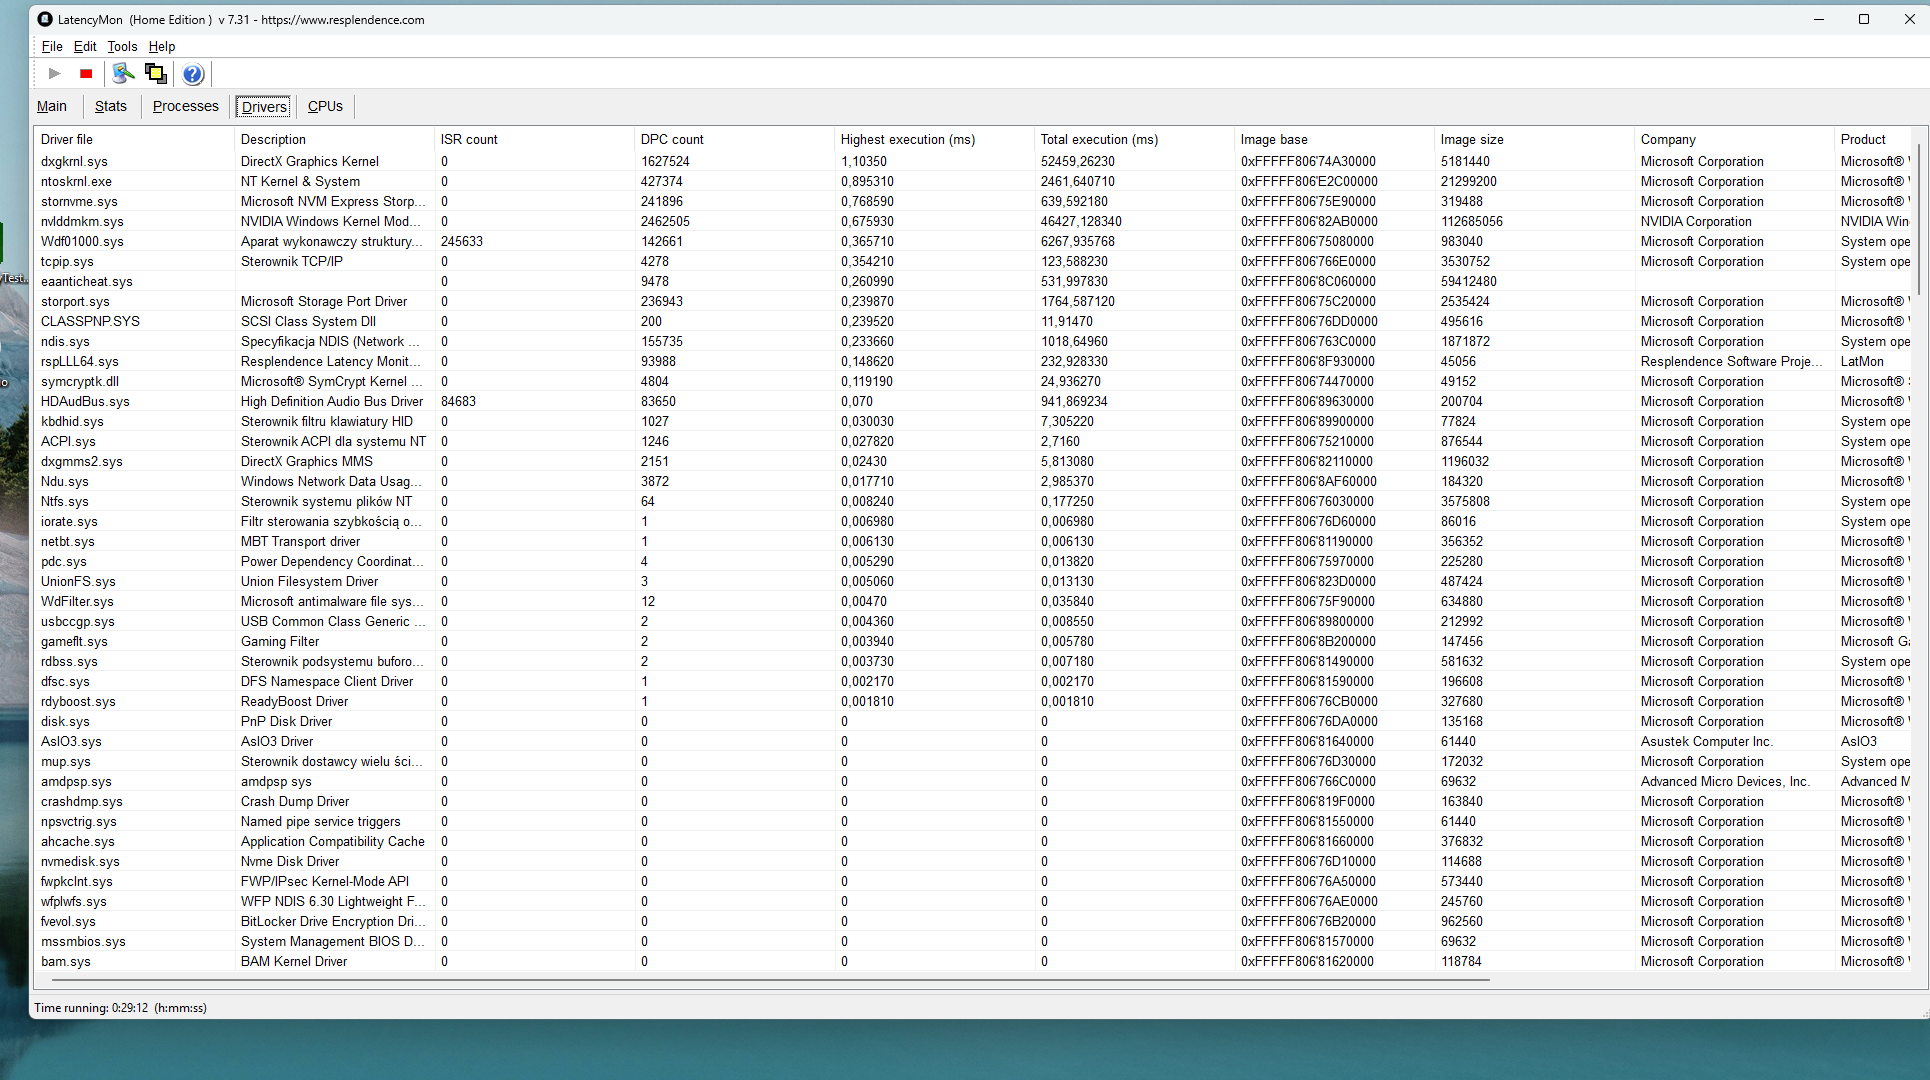Switch to the Stats tab
Screen dimensions: 1930x1080
[x=111, y=106]
